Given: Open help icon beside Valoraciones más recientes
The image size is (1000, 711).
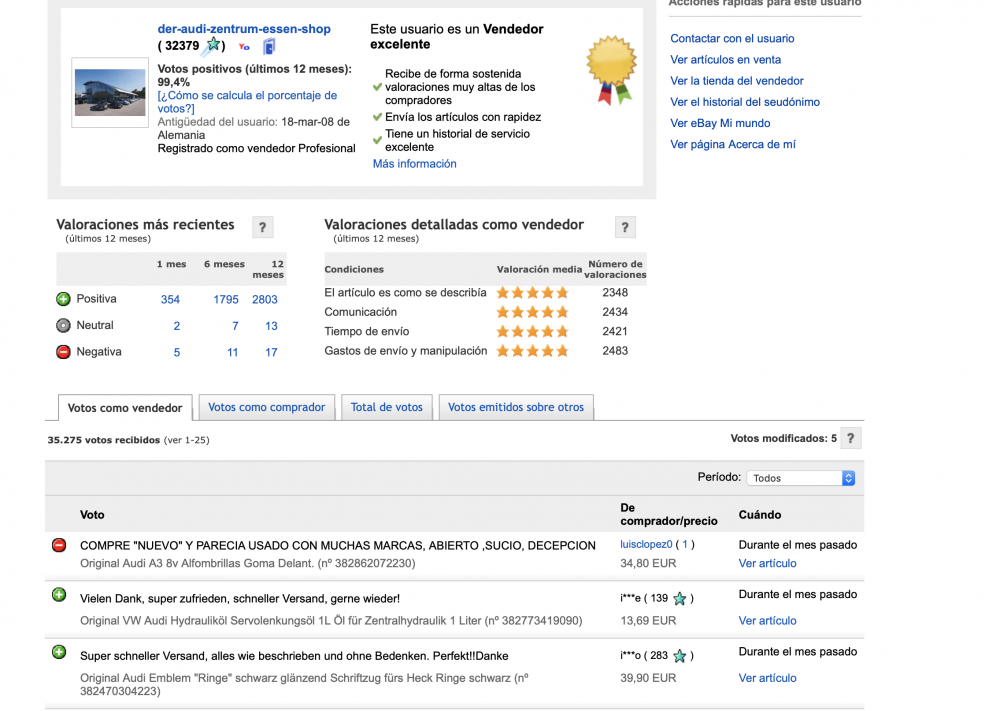Looking at the screenshot, I should pyautogui.click(x=262, y=227).
